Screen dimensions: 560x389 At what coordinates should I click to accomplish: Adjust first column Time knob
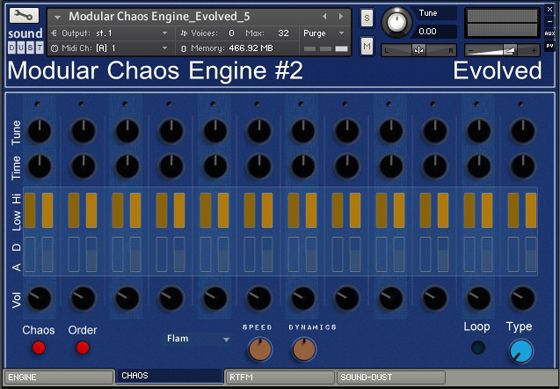[39, 166]
